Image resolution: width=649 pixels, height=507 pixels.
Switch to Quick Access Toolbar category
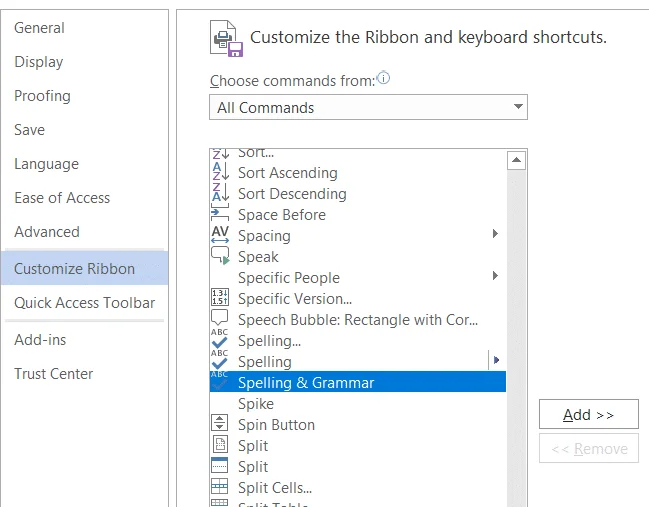84,303
